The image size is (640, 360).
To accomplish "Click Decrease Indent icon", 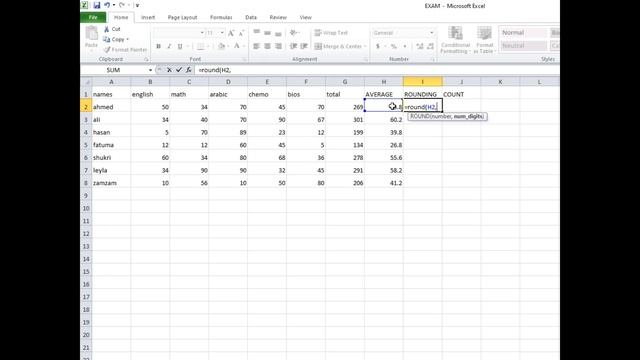I will click(x=293, y=46).
